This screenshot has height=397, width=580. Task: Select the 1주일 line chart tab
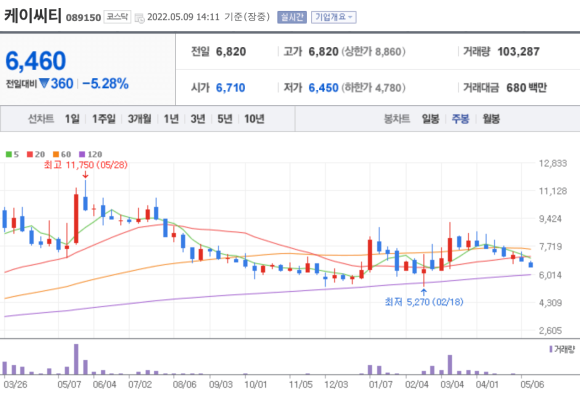tap(104, 119)
